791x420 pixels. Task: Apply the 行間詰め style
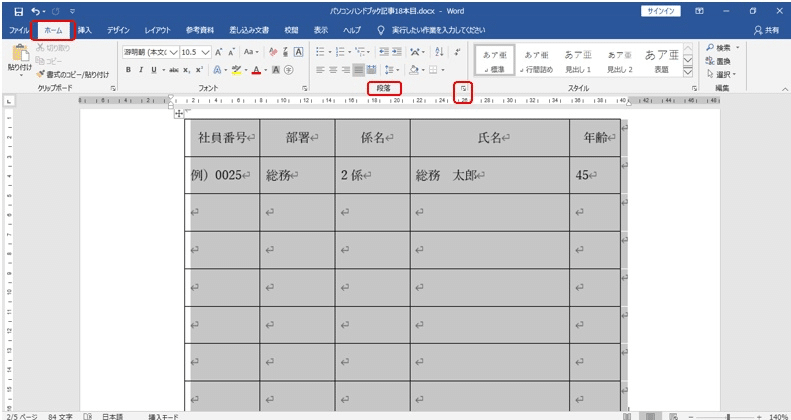coord(536,61)
